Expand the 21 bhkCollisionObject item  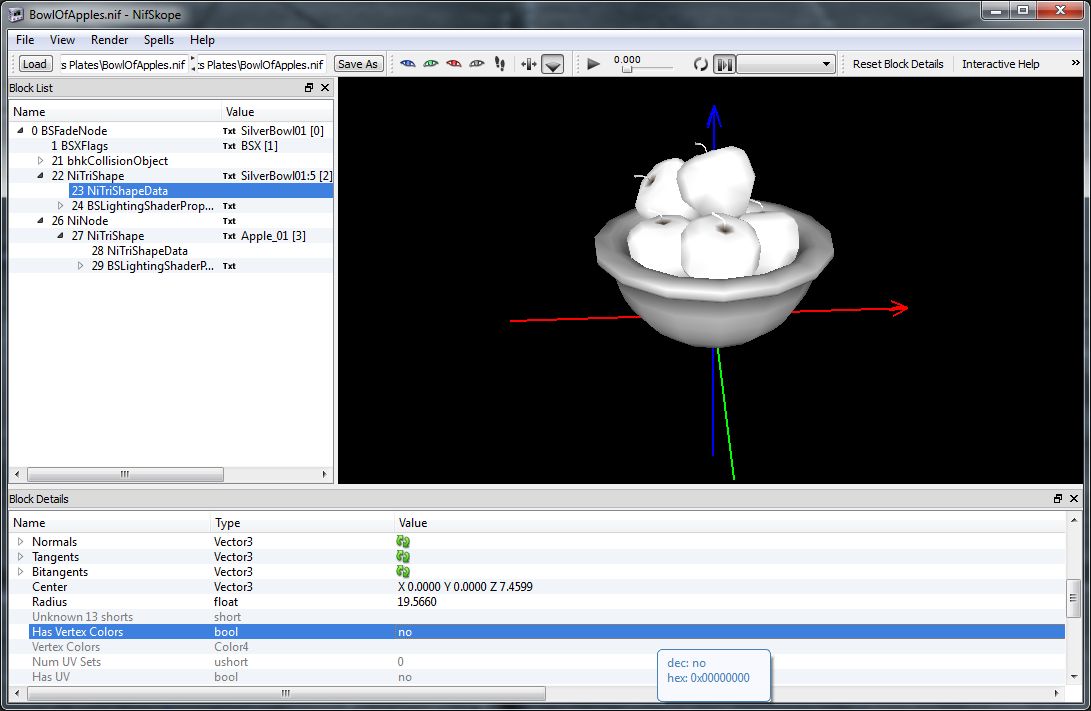(x=40, y=161)
